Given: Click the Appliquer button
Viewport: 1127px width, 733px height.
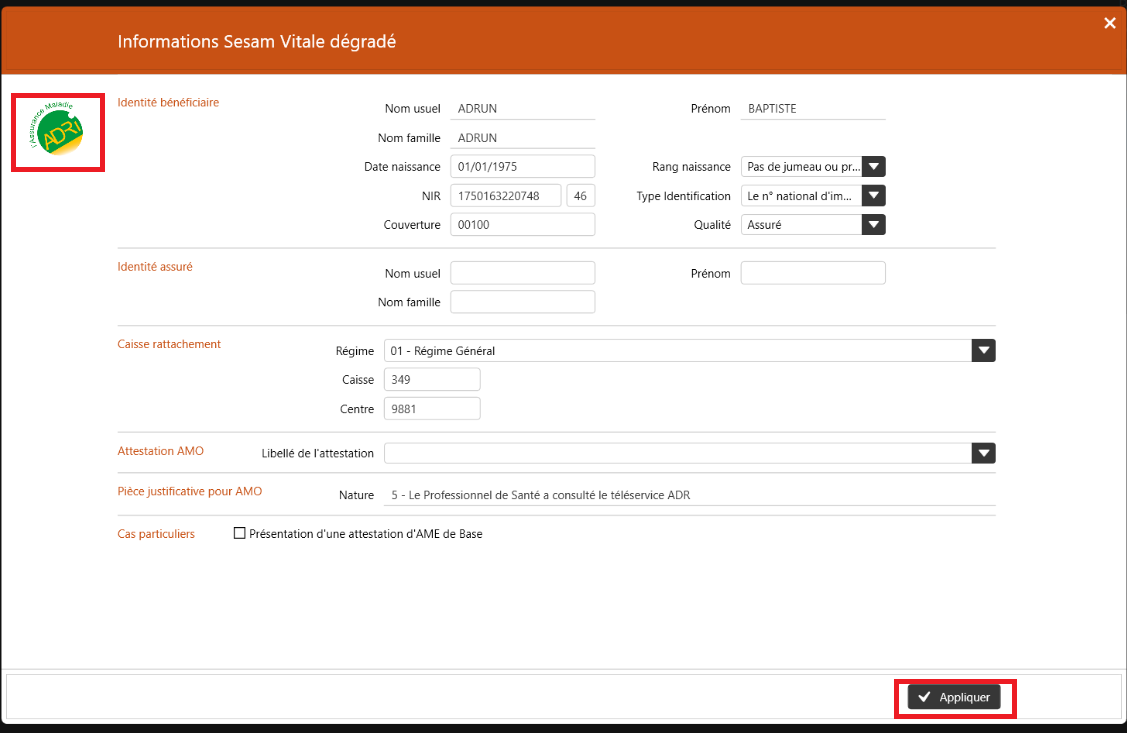Looking at the screenshot, I should [x=954, y=698].
